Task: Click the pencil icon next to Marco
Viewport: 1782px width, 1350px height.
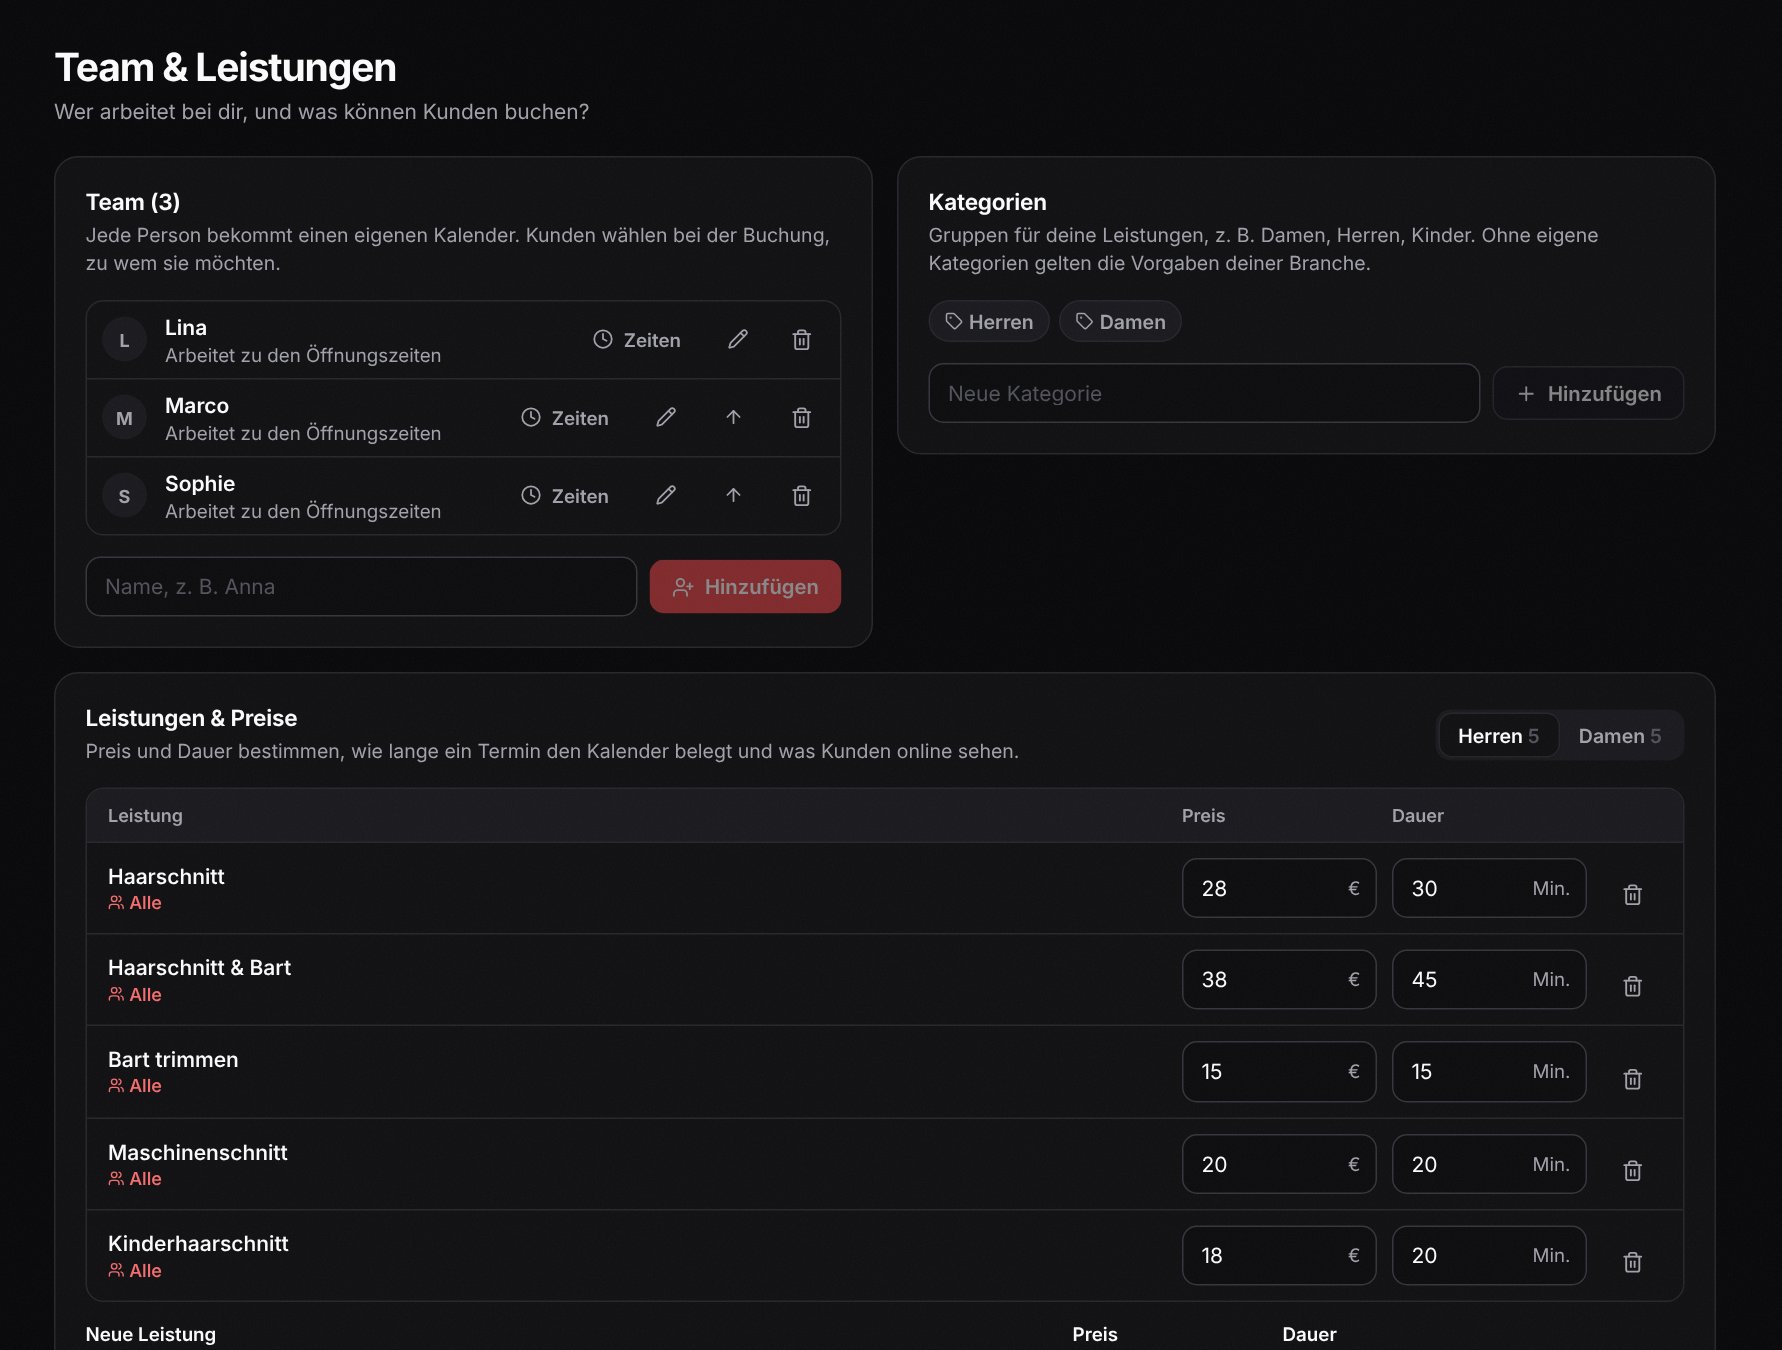Action: [x=666, y=418]
